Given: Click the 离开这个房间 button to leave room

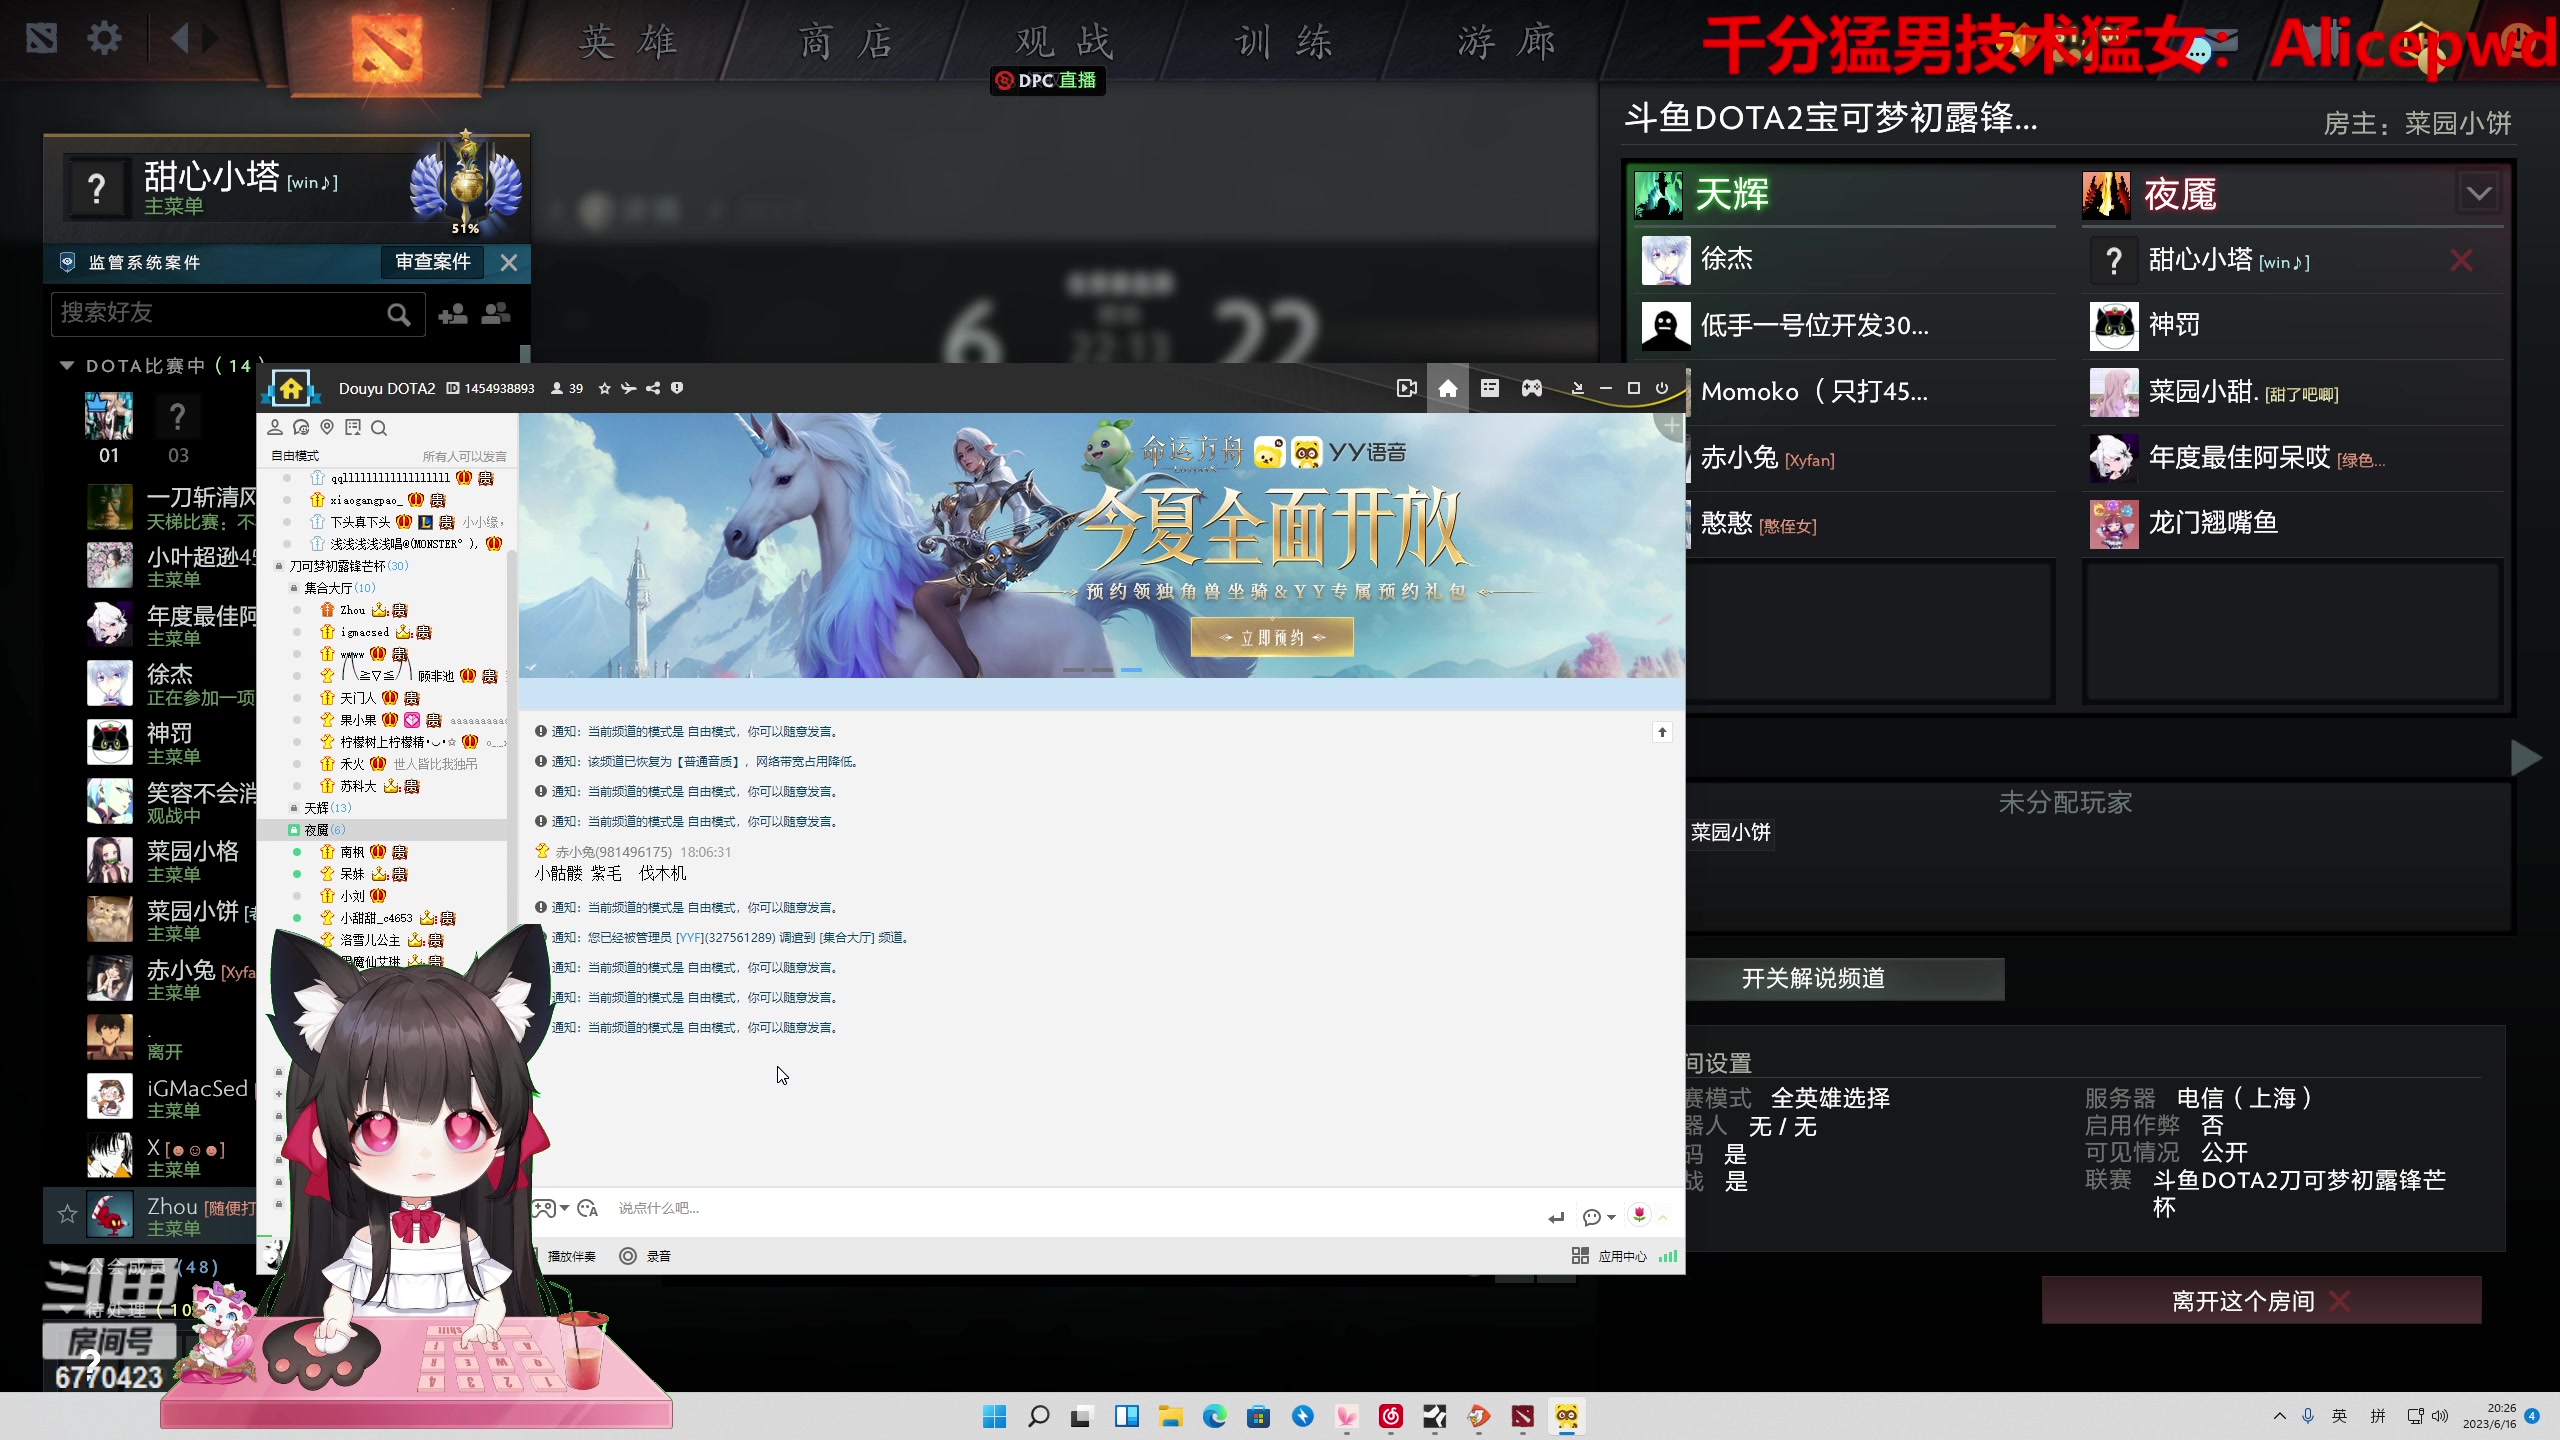Looking at the screenshot, I should (2260, 1300).
